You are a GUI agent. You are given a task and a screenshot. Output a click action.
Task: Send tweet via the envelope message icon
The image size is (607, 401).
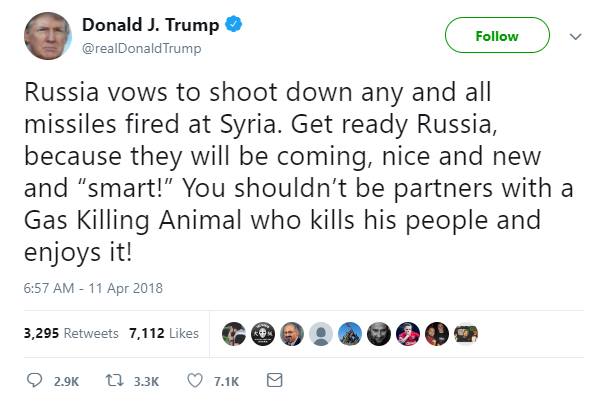tap(275, 381)
